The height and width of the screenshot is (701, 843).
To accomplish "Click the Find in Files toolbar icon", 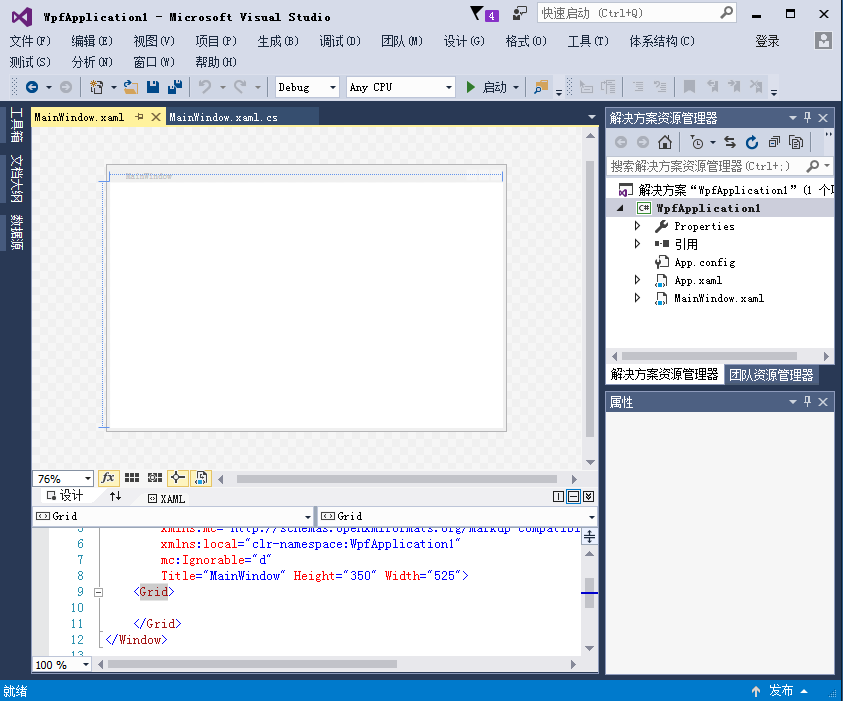I will tap(541, 87).
